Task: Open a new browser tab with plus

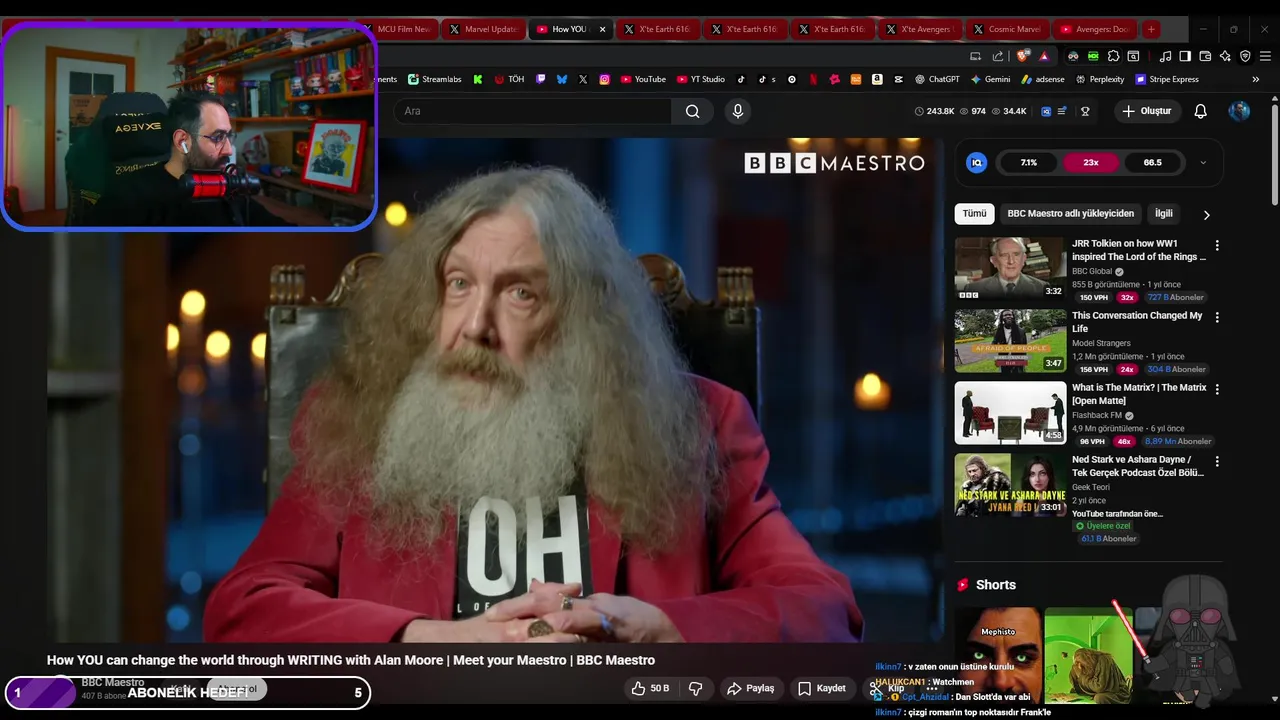Action: (1151, 29)
